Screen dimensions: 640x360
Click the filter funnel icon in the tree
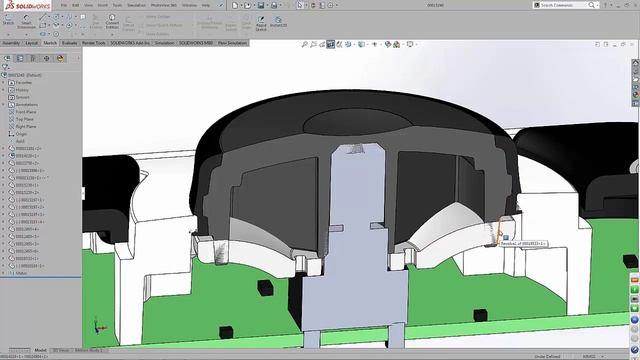[x=5, y=67]
